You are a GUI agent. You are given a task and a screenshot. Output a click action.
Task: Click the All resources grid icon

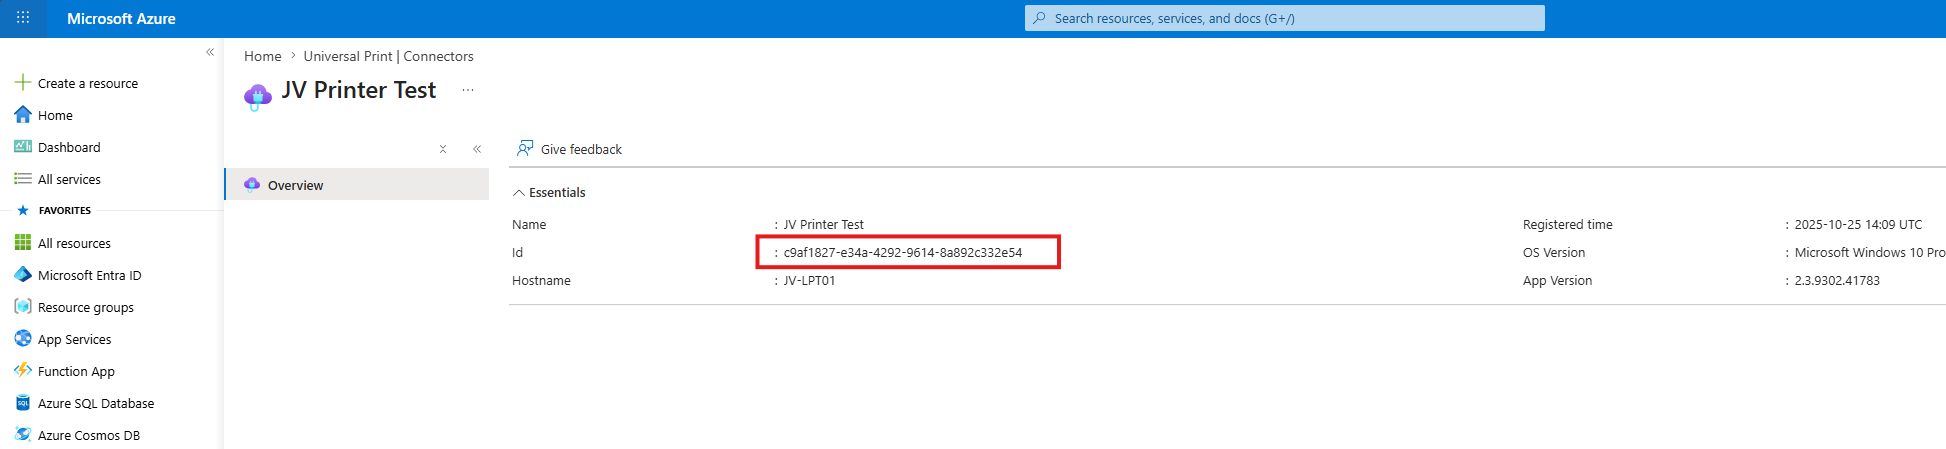pyautogui.click(x=23, y=243)
